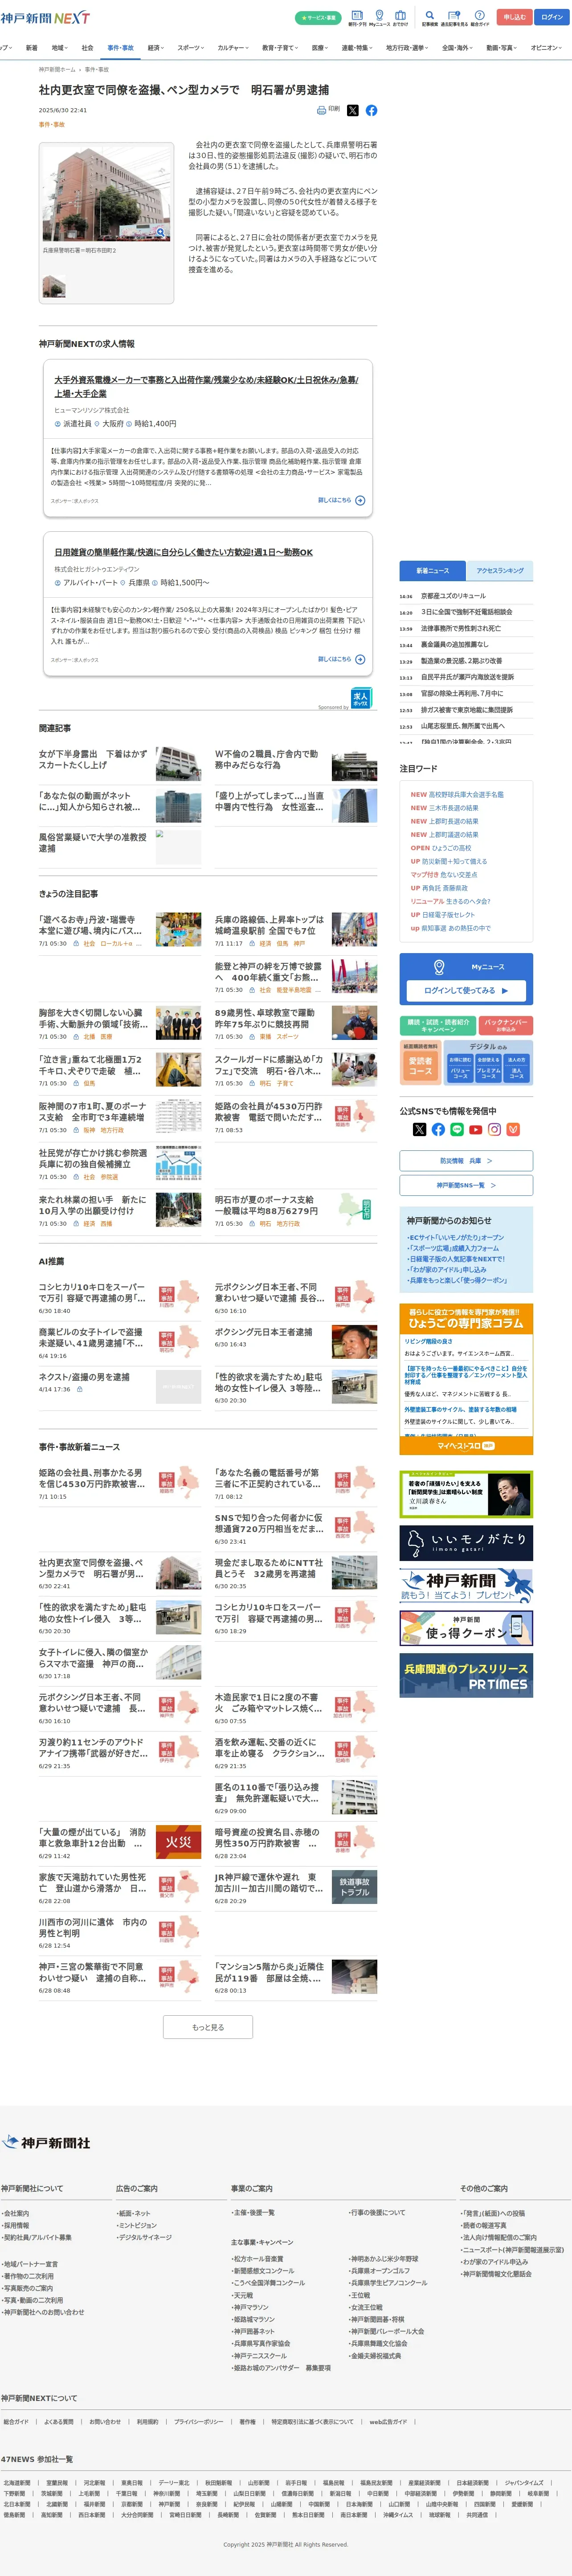Expand the 経済 navigation dropdown
Image resolution: width=572 pixels, height=2576 pixels.
[x=156, y=48]
